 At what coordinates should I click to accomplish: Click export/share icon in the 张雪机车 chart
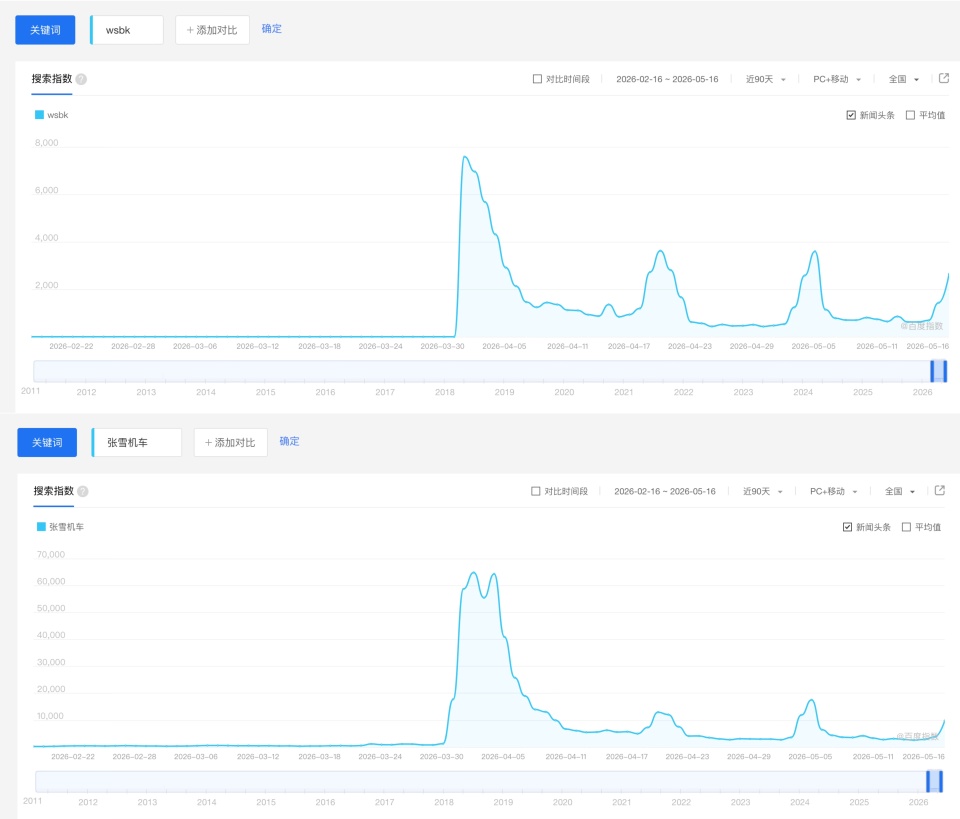pyautogui.click(x=940, y=490)
